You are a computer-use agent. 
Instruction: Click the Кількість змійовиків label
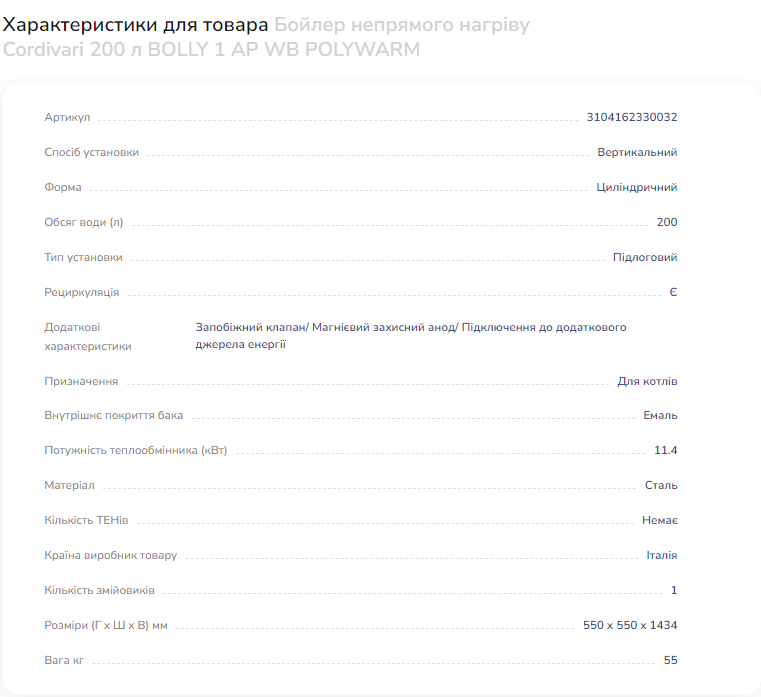[99, 590]
